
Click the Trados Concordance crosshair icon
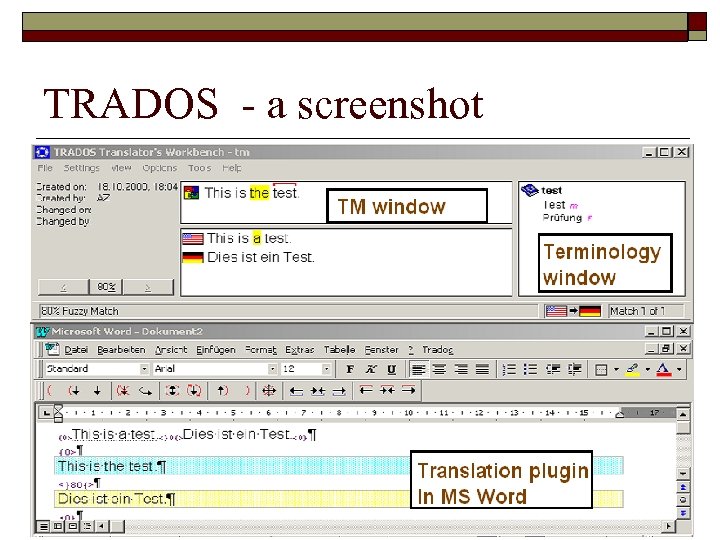coord(269,391)
